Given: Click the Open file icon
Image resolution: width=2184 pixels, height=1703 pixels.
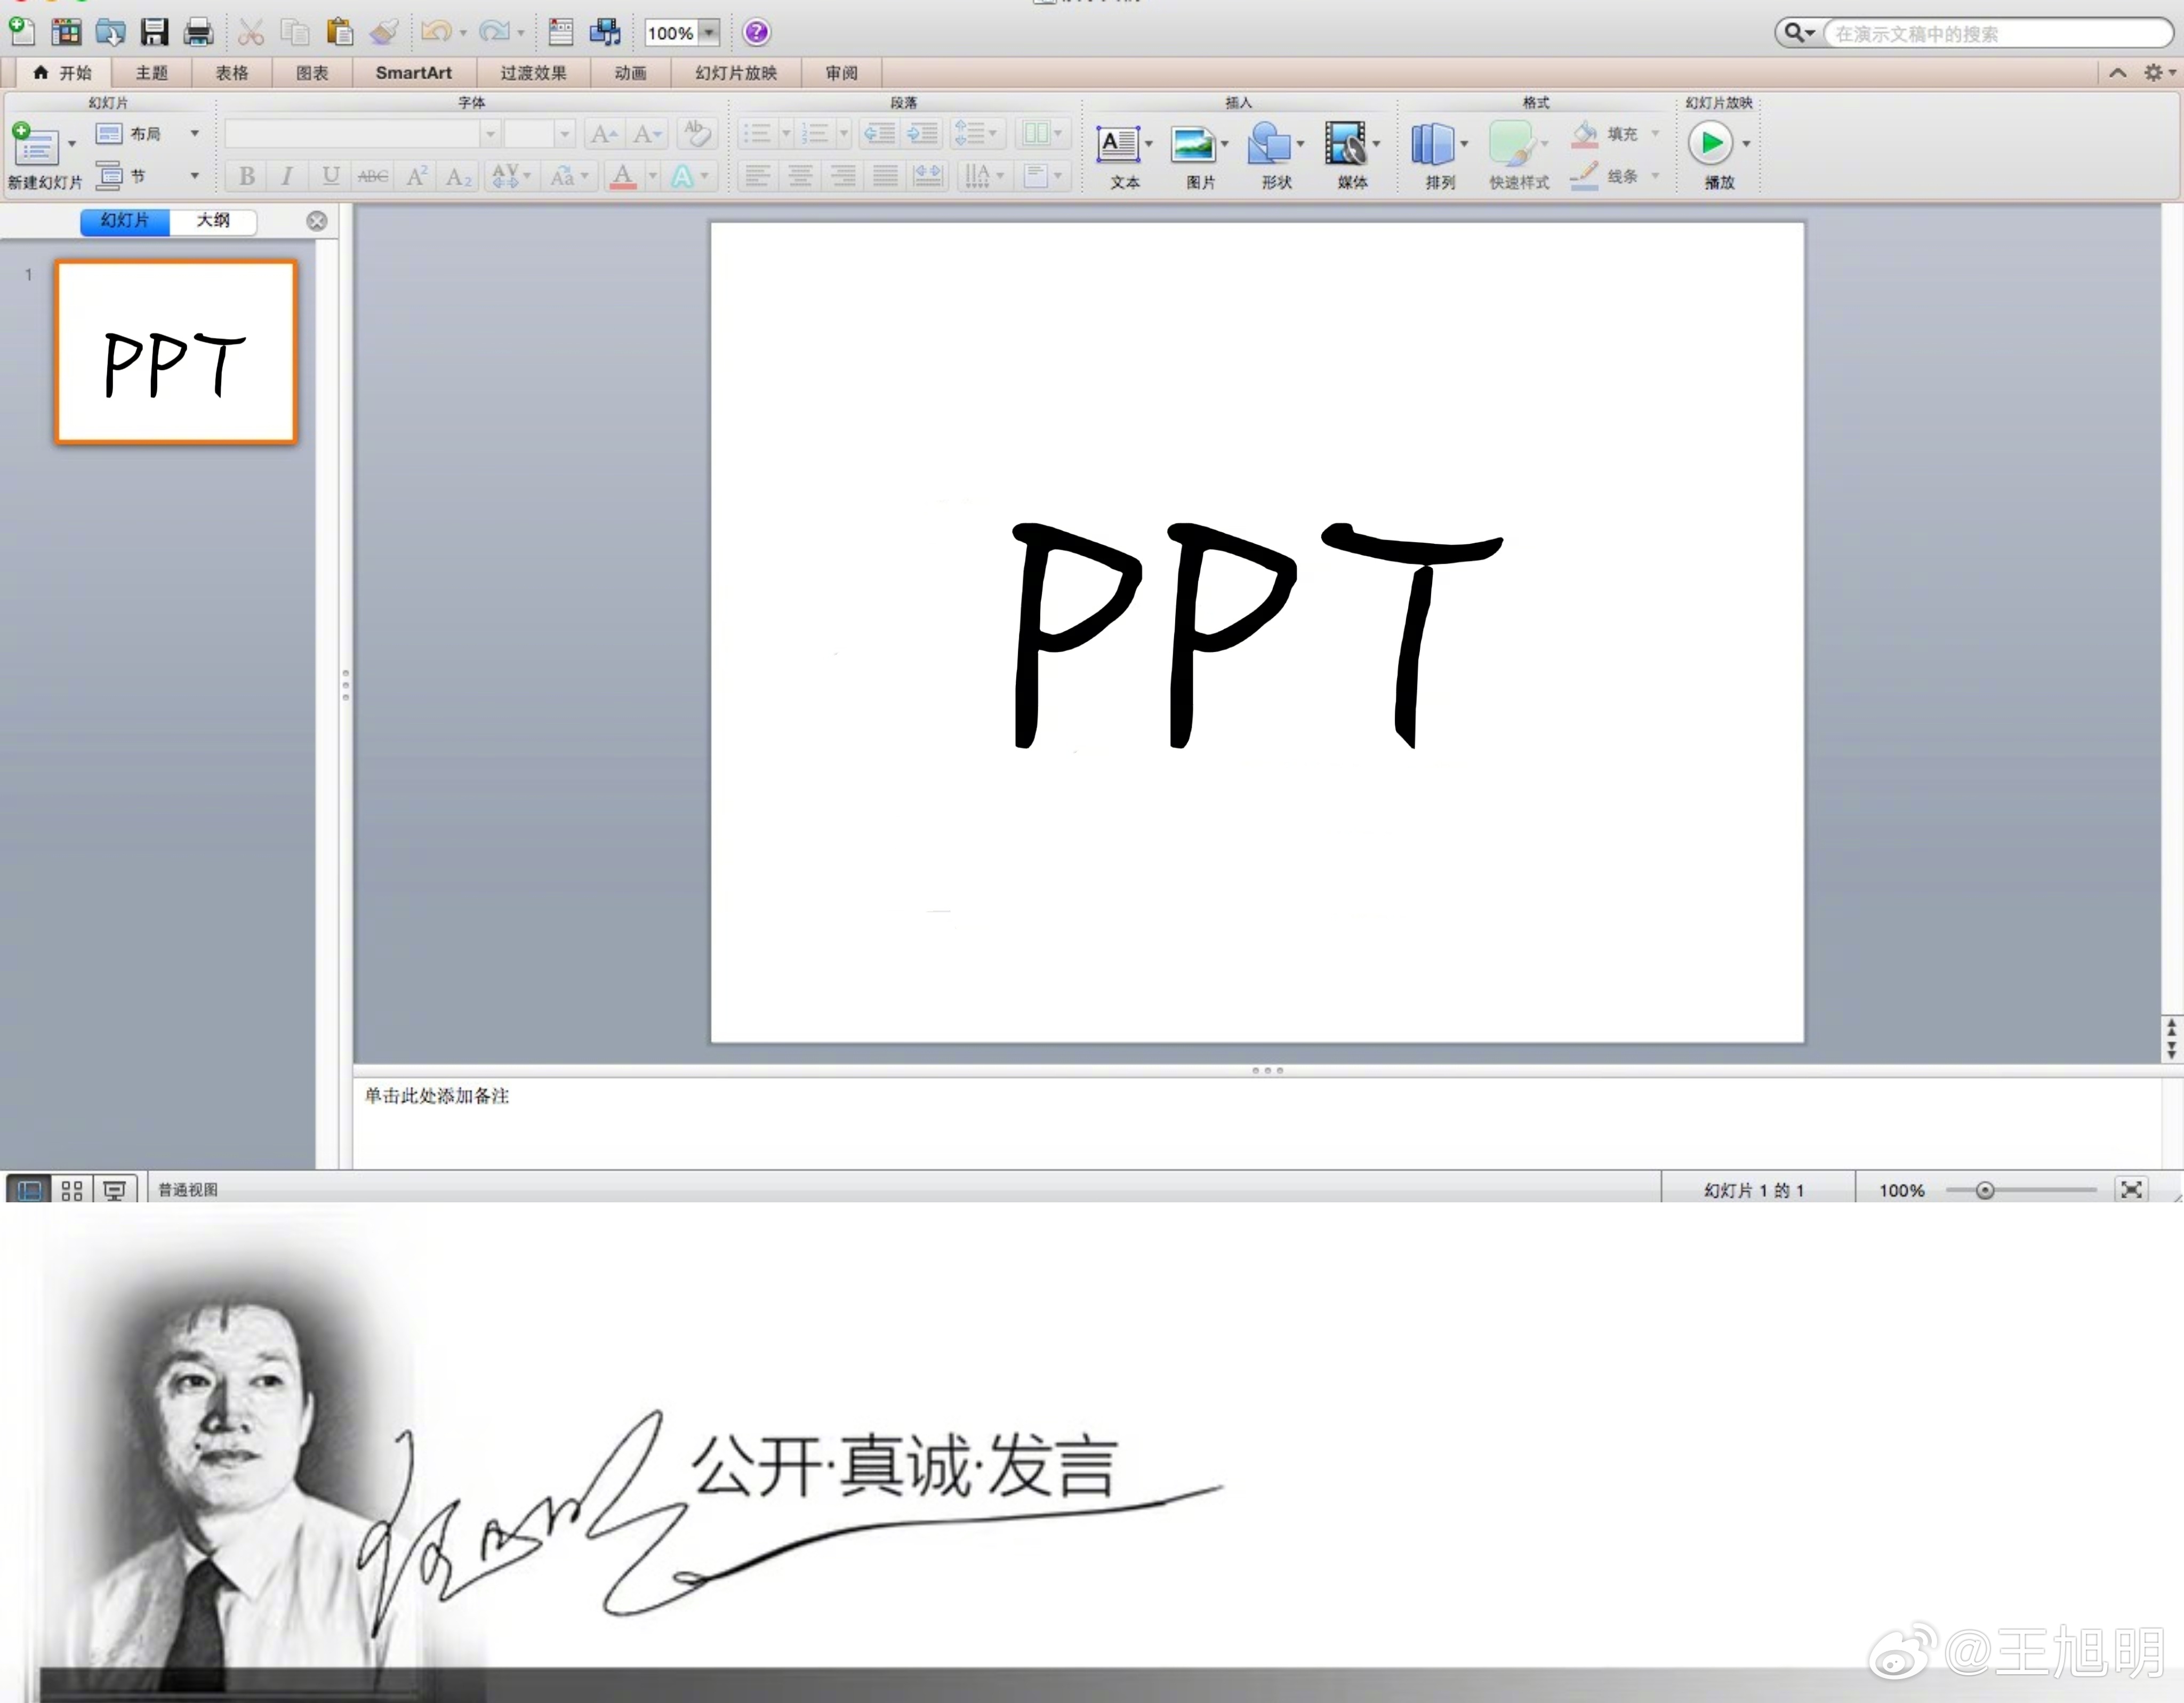Looking at the screenshot, I should [x=110, y=32].
